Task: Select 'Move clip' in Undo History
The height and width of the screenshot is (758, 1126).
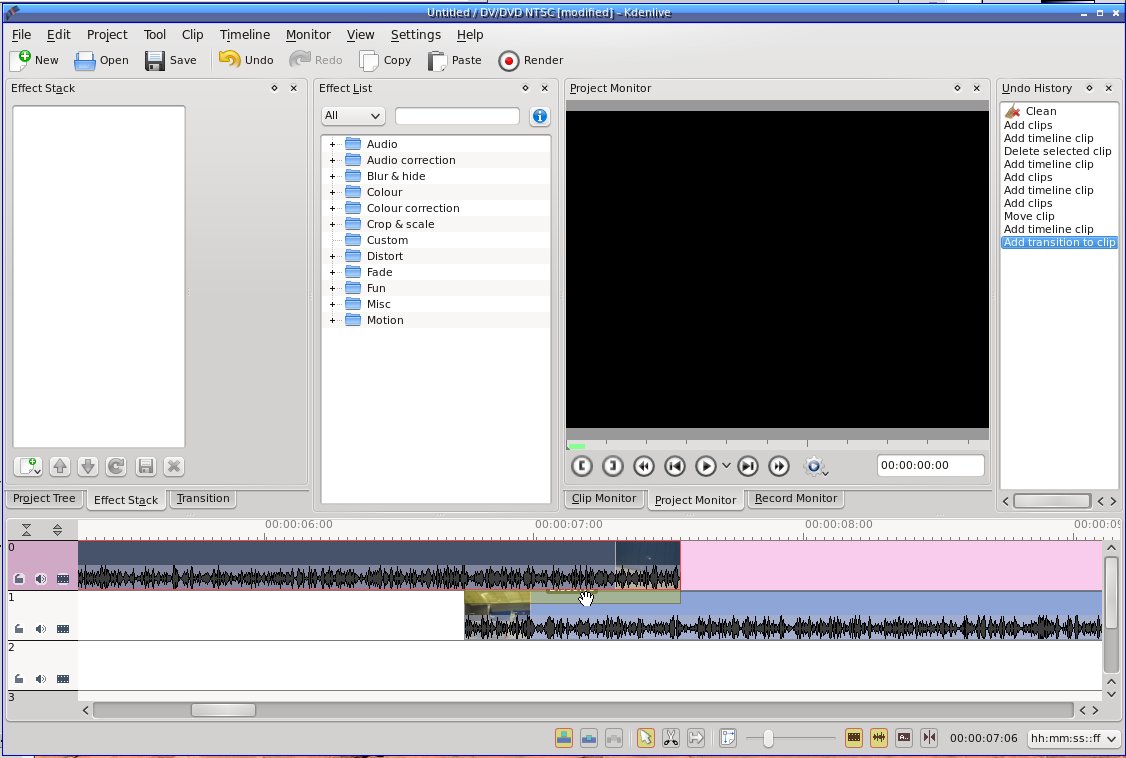Action: tap(1029, 216)
